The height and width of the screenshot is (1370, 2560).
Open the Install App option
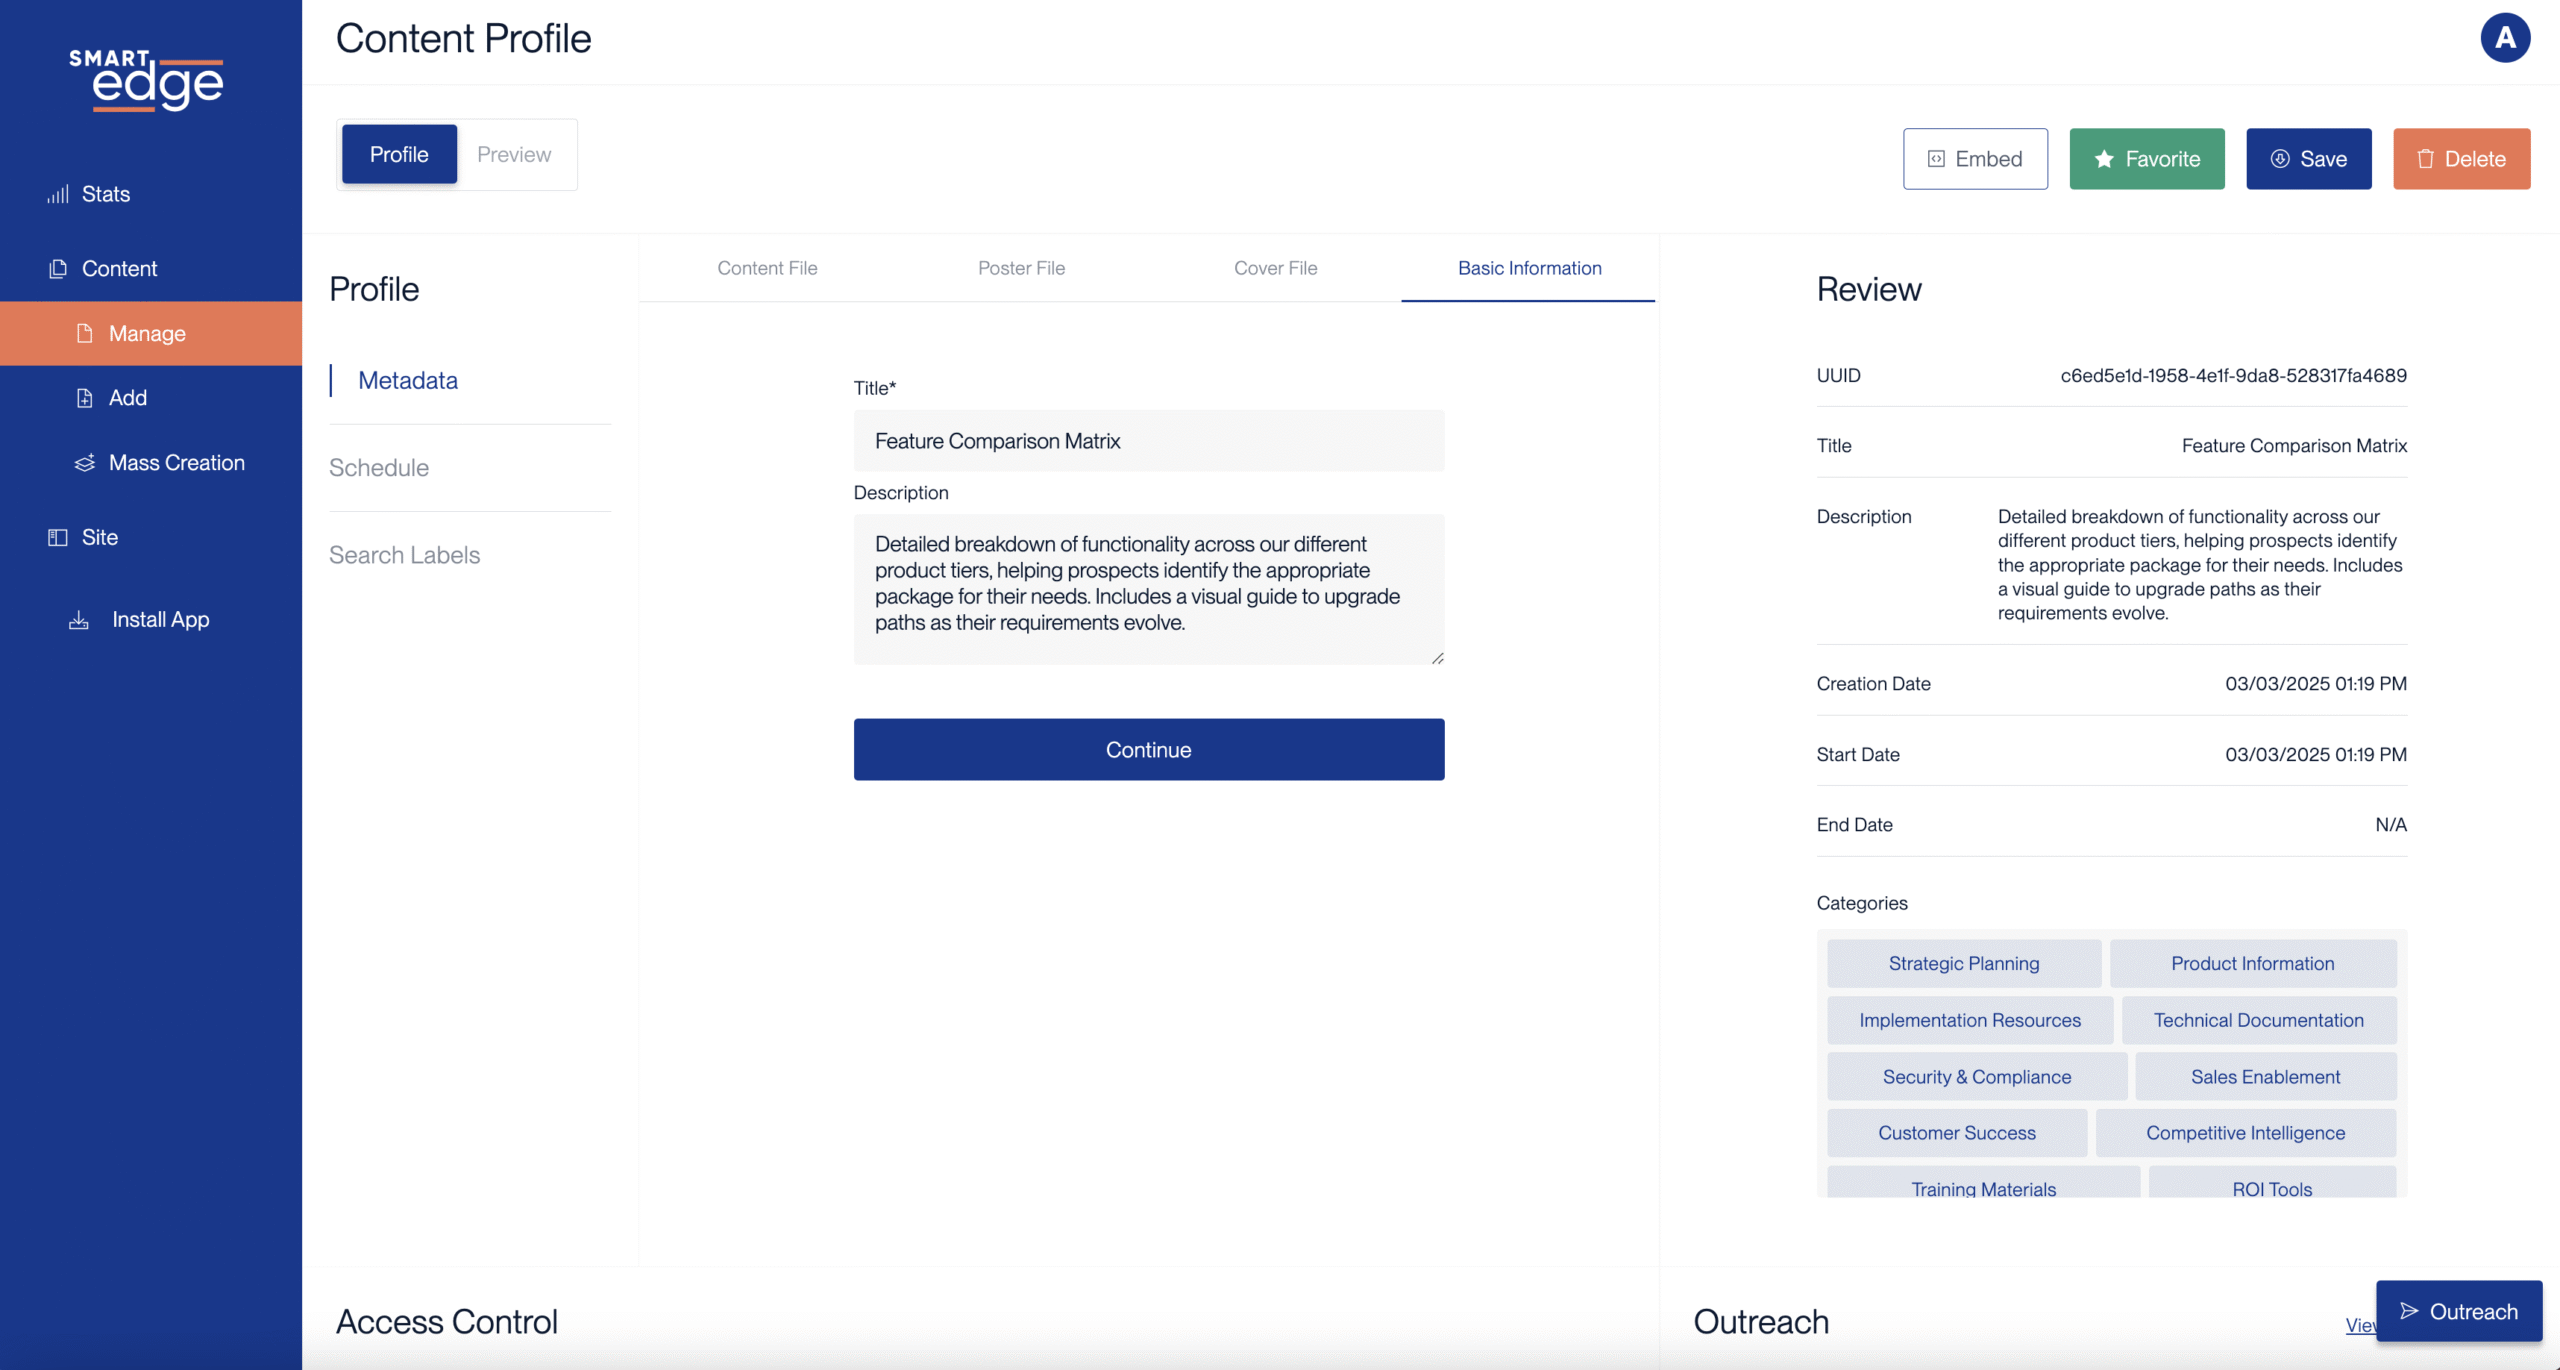140,620
